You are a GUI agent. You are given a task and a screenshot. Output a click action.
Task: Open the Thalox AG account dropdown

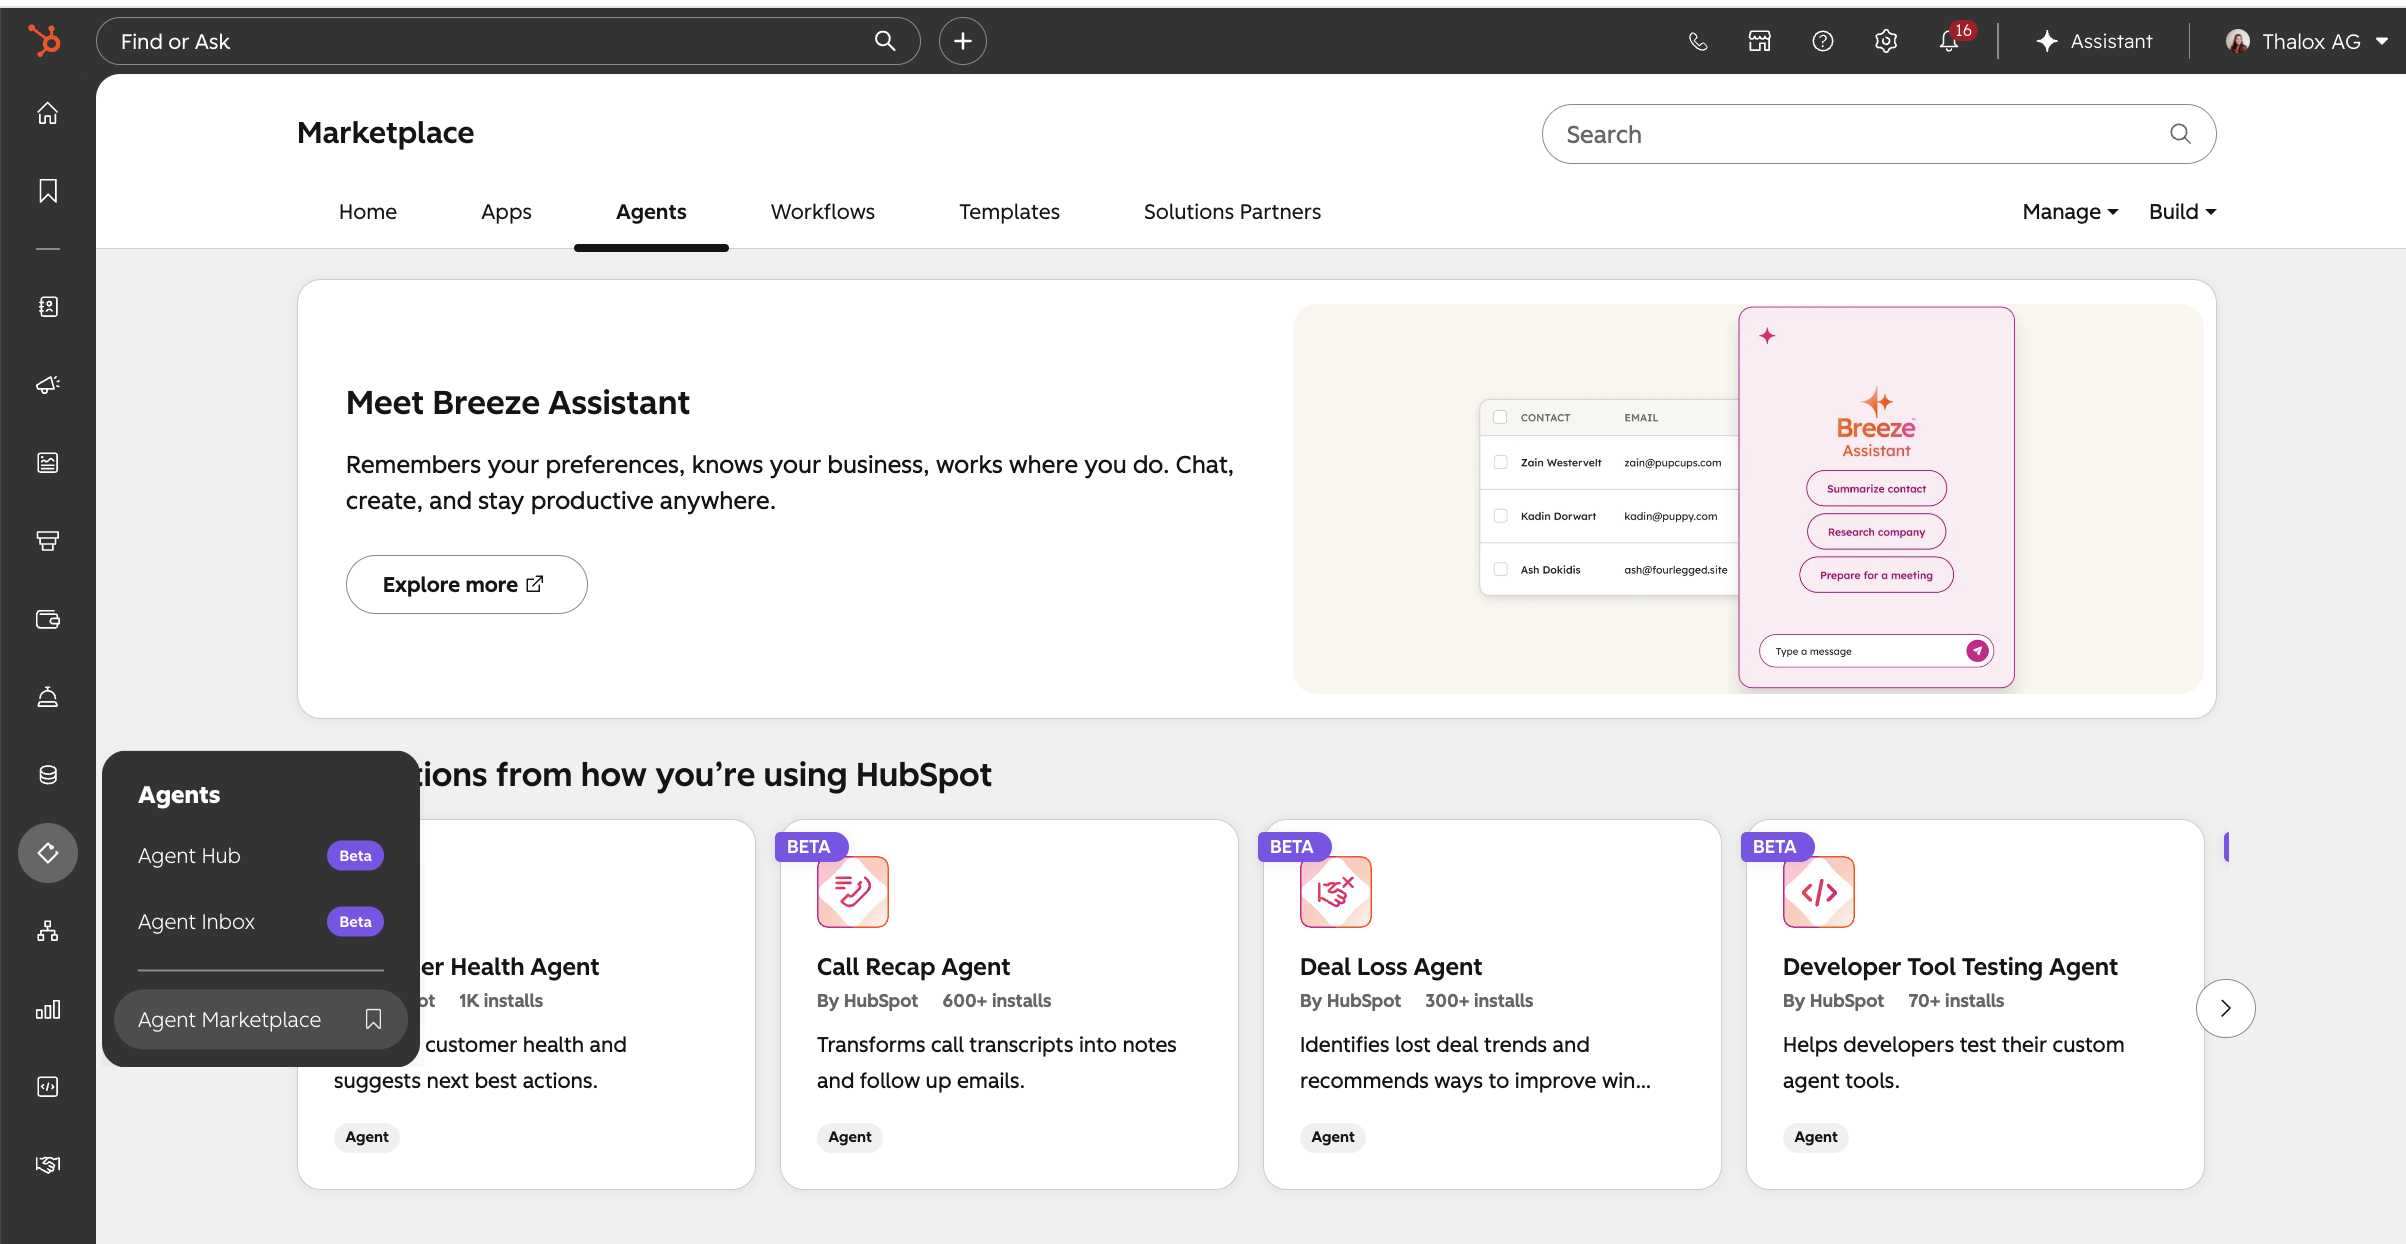pos(2308,41)
